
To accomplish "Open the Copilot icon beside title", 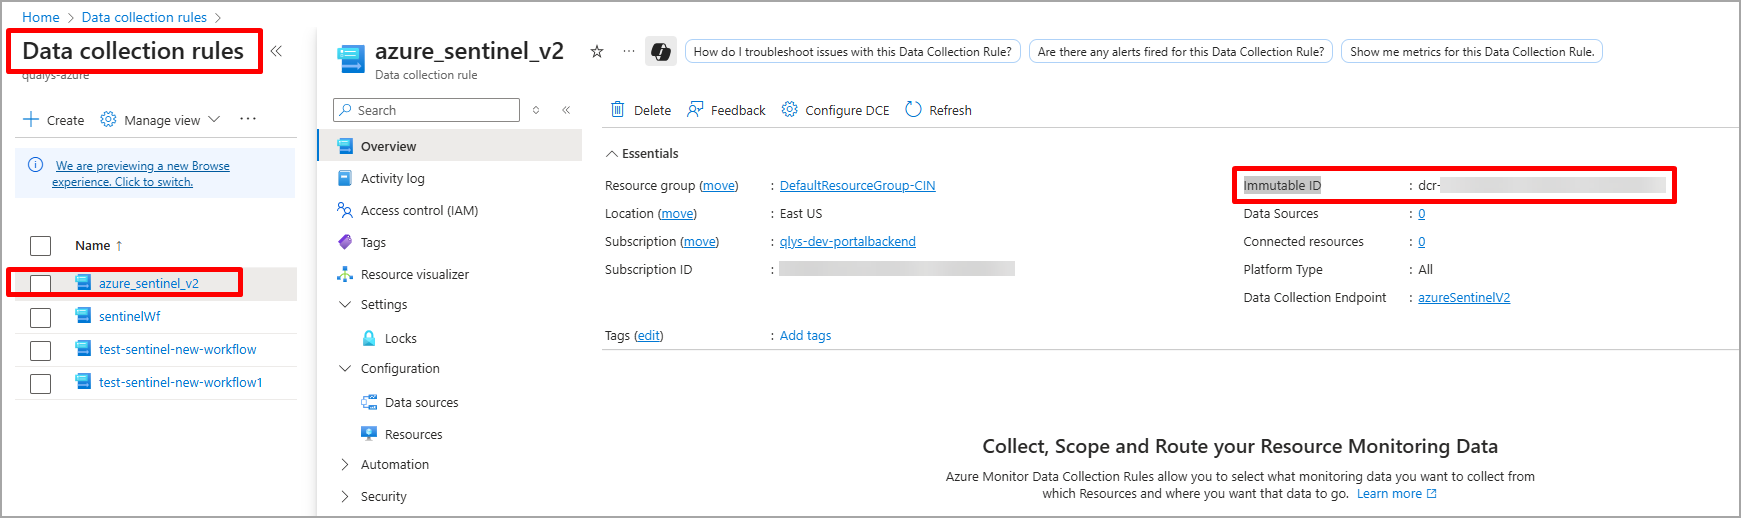I will click(x=661, y=52).
